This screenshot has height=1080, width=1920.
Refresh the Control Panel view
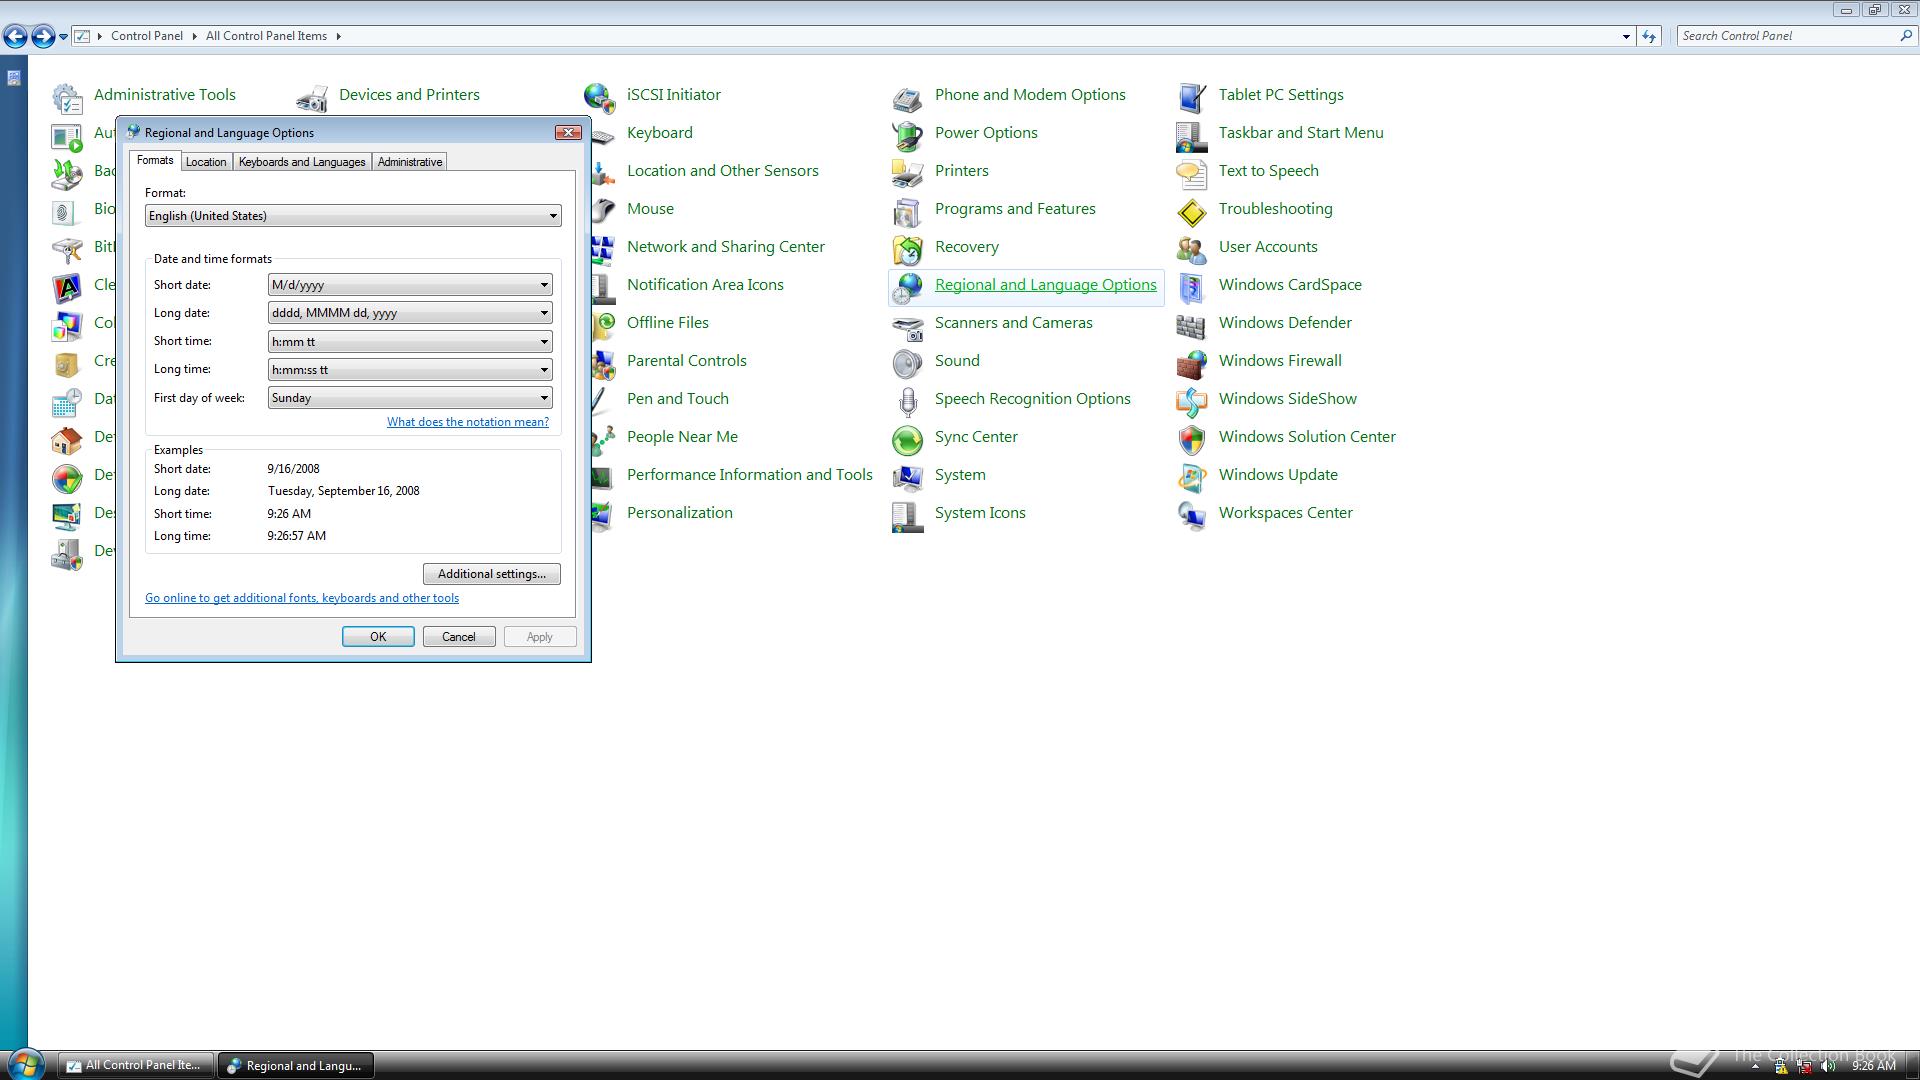click(x=1649, y=36)
